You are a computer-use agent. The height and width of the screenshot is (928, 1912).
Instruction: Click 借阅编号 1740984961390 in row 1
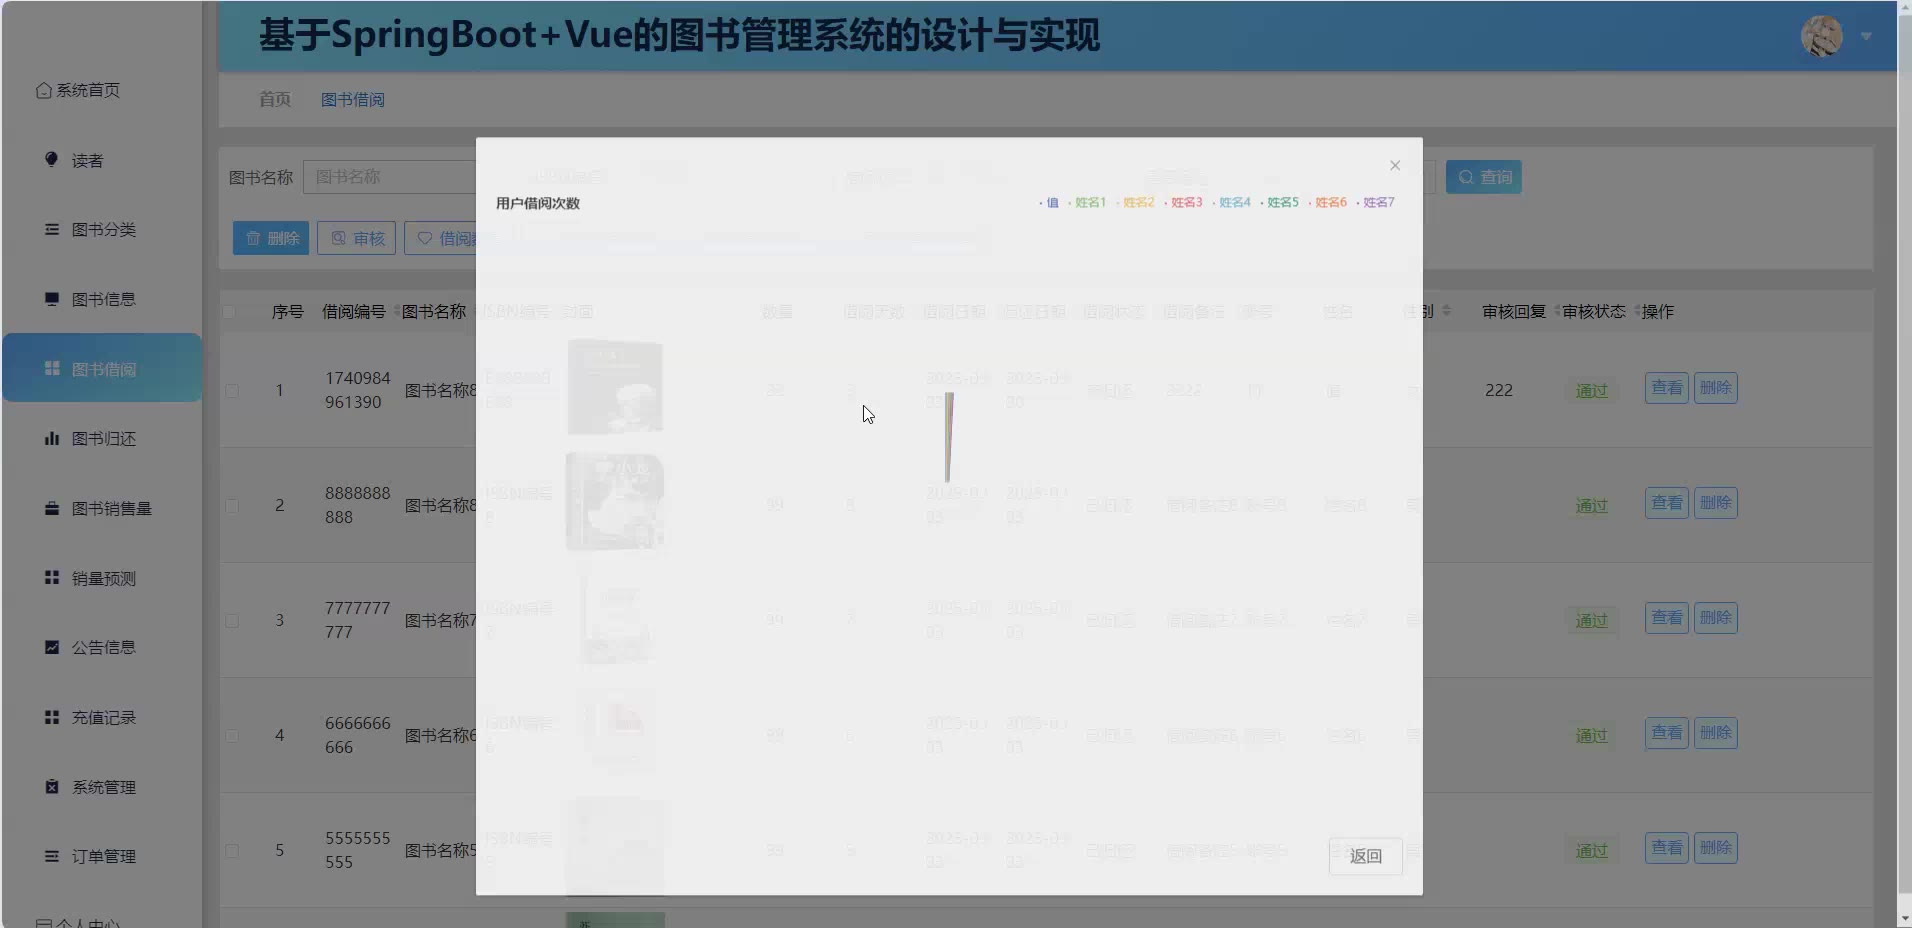(x=357, y=390)
